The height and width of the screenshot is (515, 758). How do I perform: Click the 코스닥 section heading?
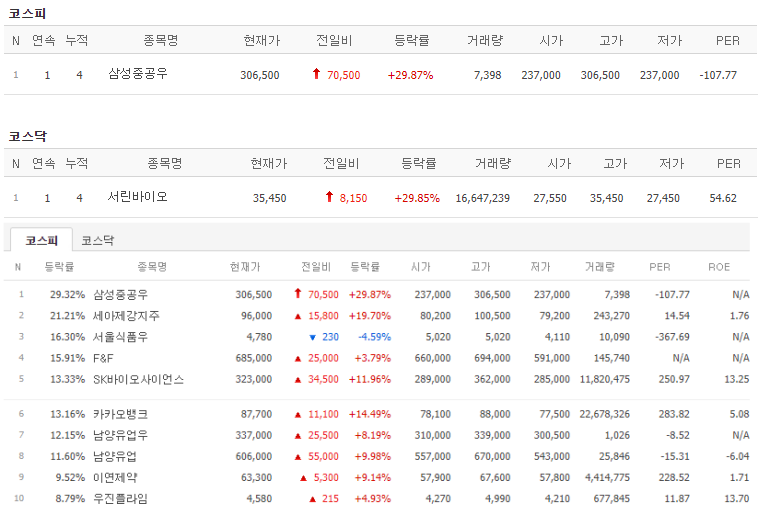click(x=28, y=136)
